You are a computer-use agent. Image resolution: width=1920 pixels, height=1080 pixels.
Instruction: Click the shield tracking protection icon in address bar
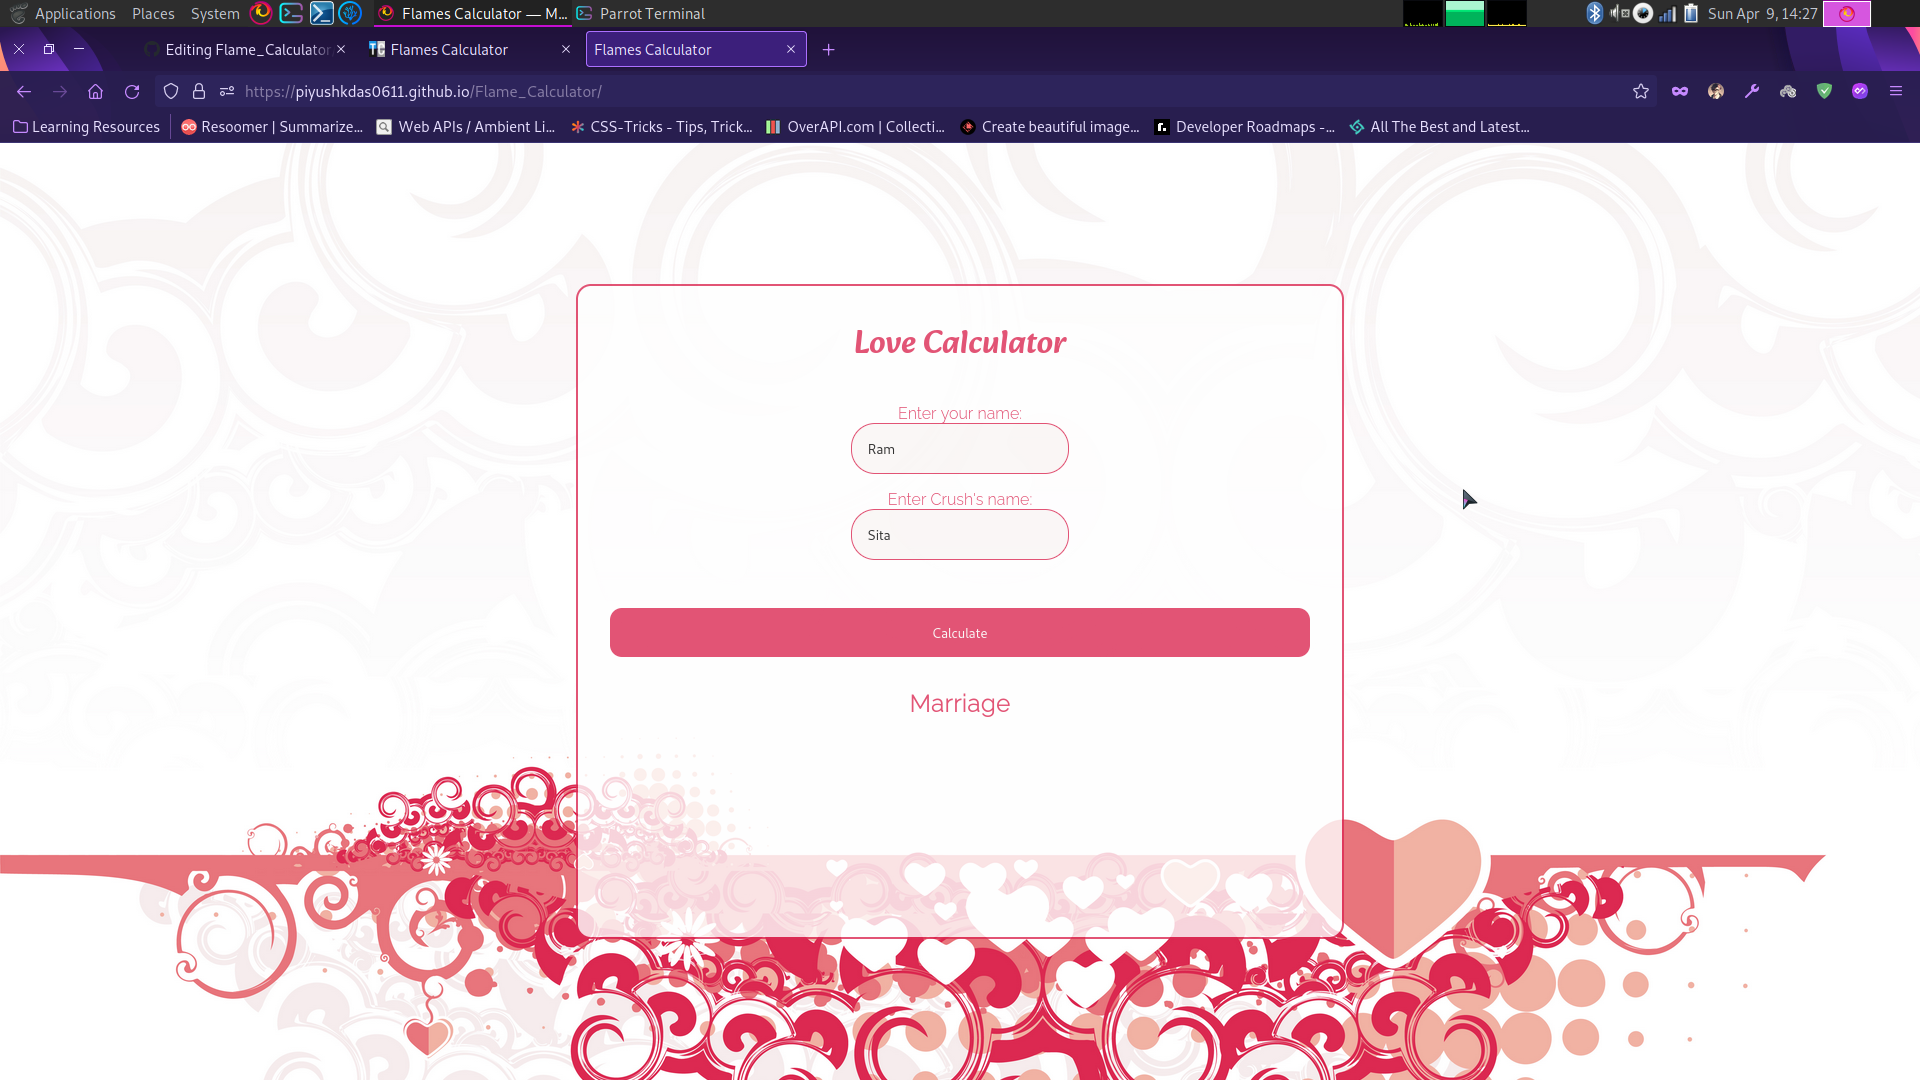pyautogui.click(x=171, y=91)
